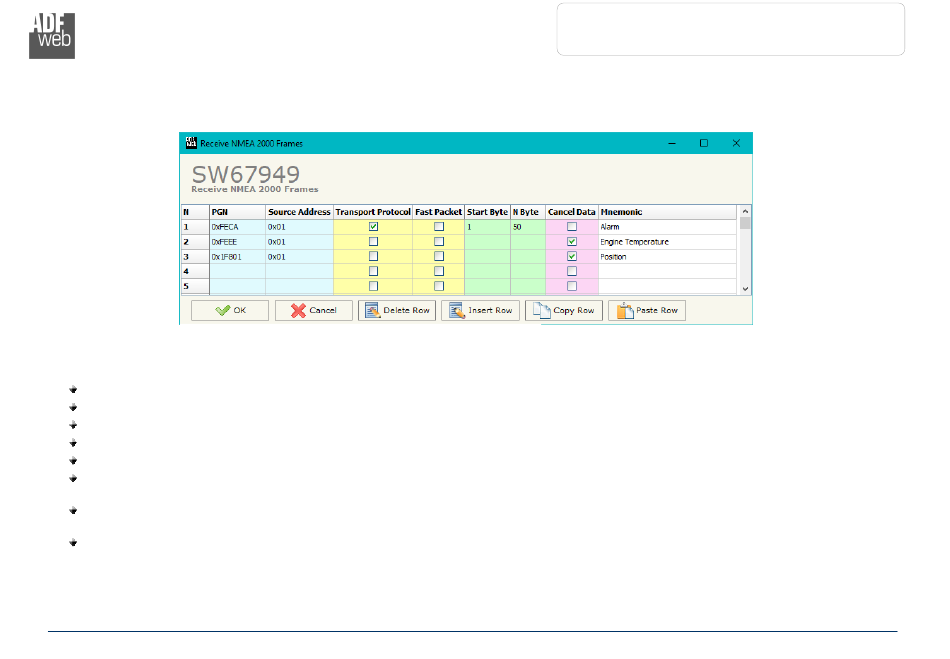This screenshot has width=950, height=659.
Task: Select the Alarm mnemonic cell
Action: tap(666, 227)
